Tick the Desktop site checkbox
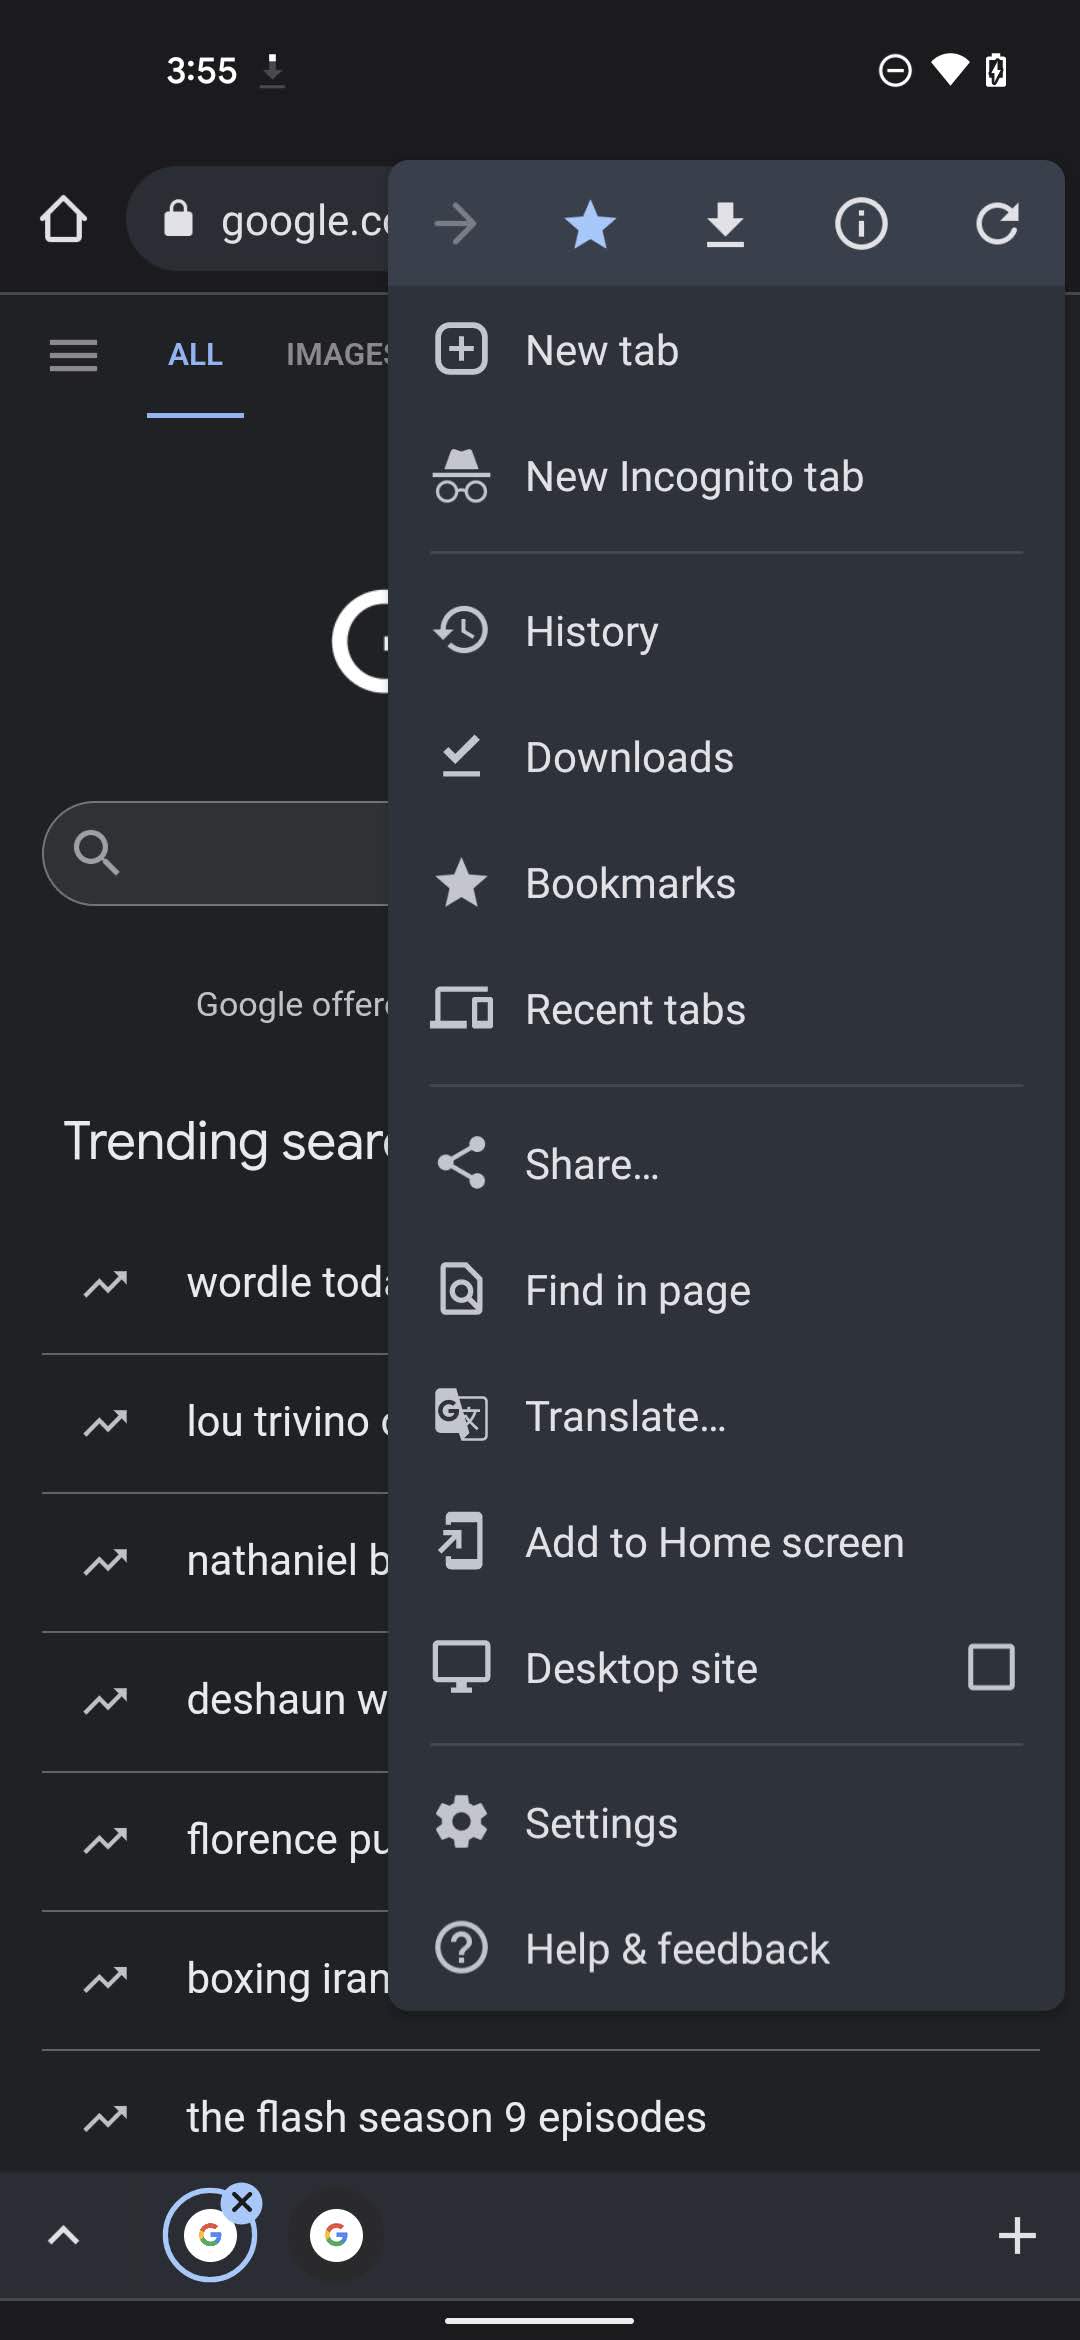This screenshot has width=1080, height=2340. pyautogui.click(x=991, y=1667)
